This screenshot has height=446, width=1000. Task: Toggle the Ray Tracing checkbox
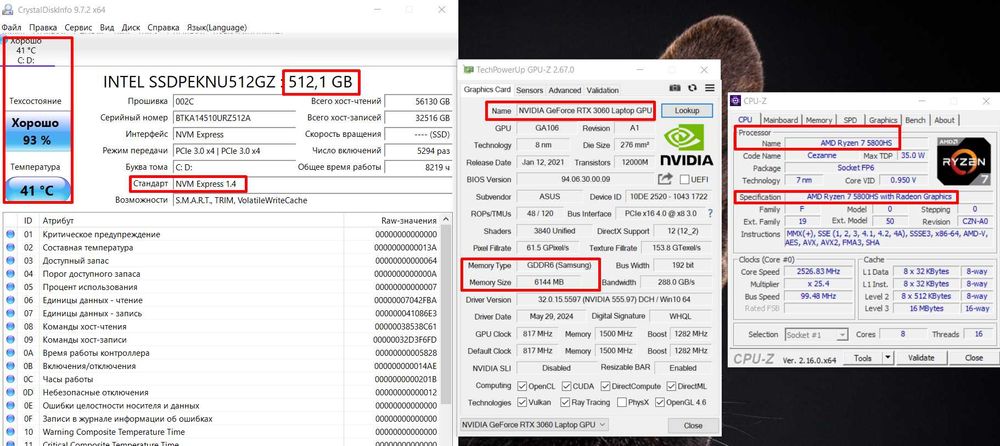(564, 403)
